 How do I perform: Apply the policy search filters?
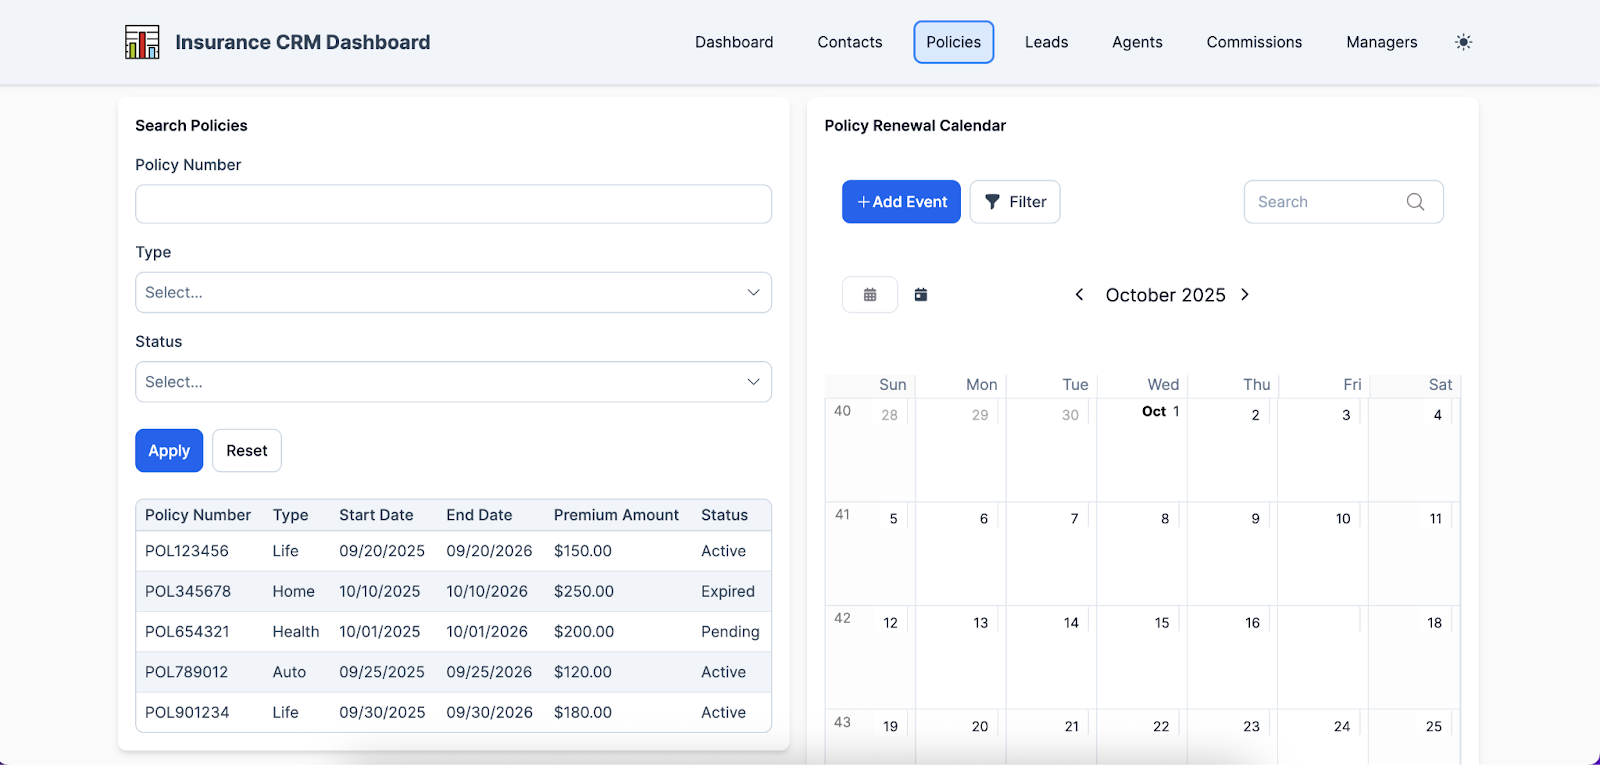[x=169, y=451]
